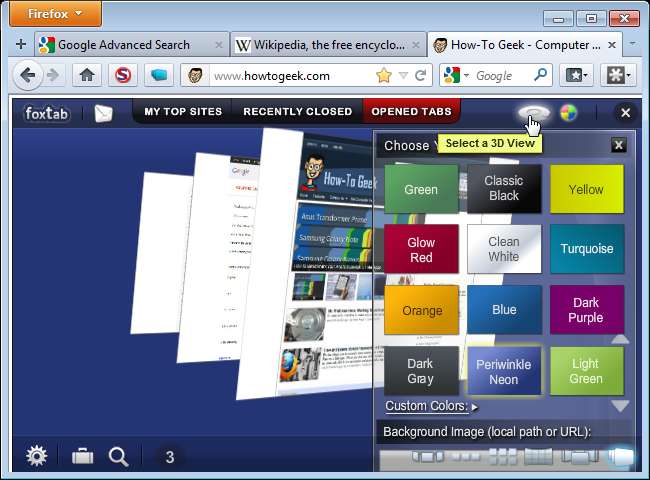This screenshot has height=480, width=650.
Task: Open the bookmarks menu button
Action: coord(576,75)
